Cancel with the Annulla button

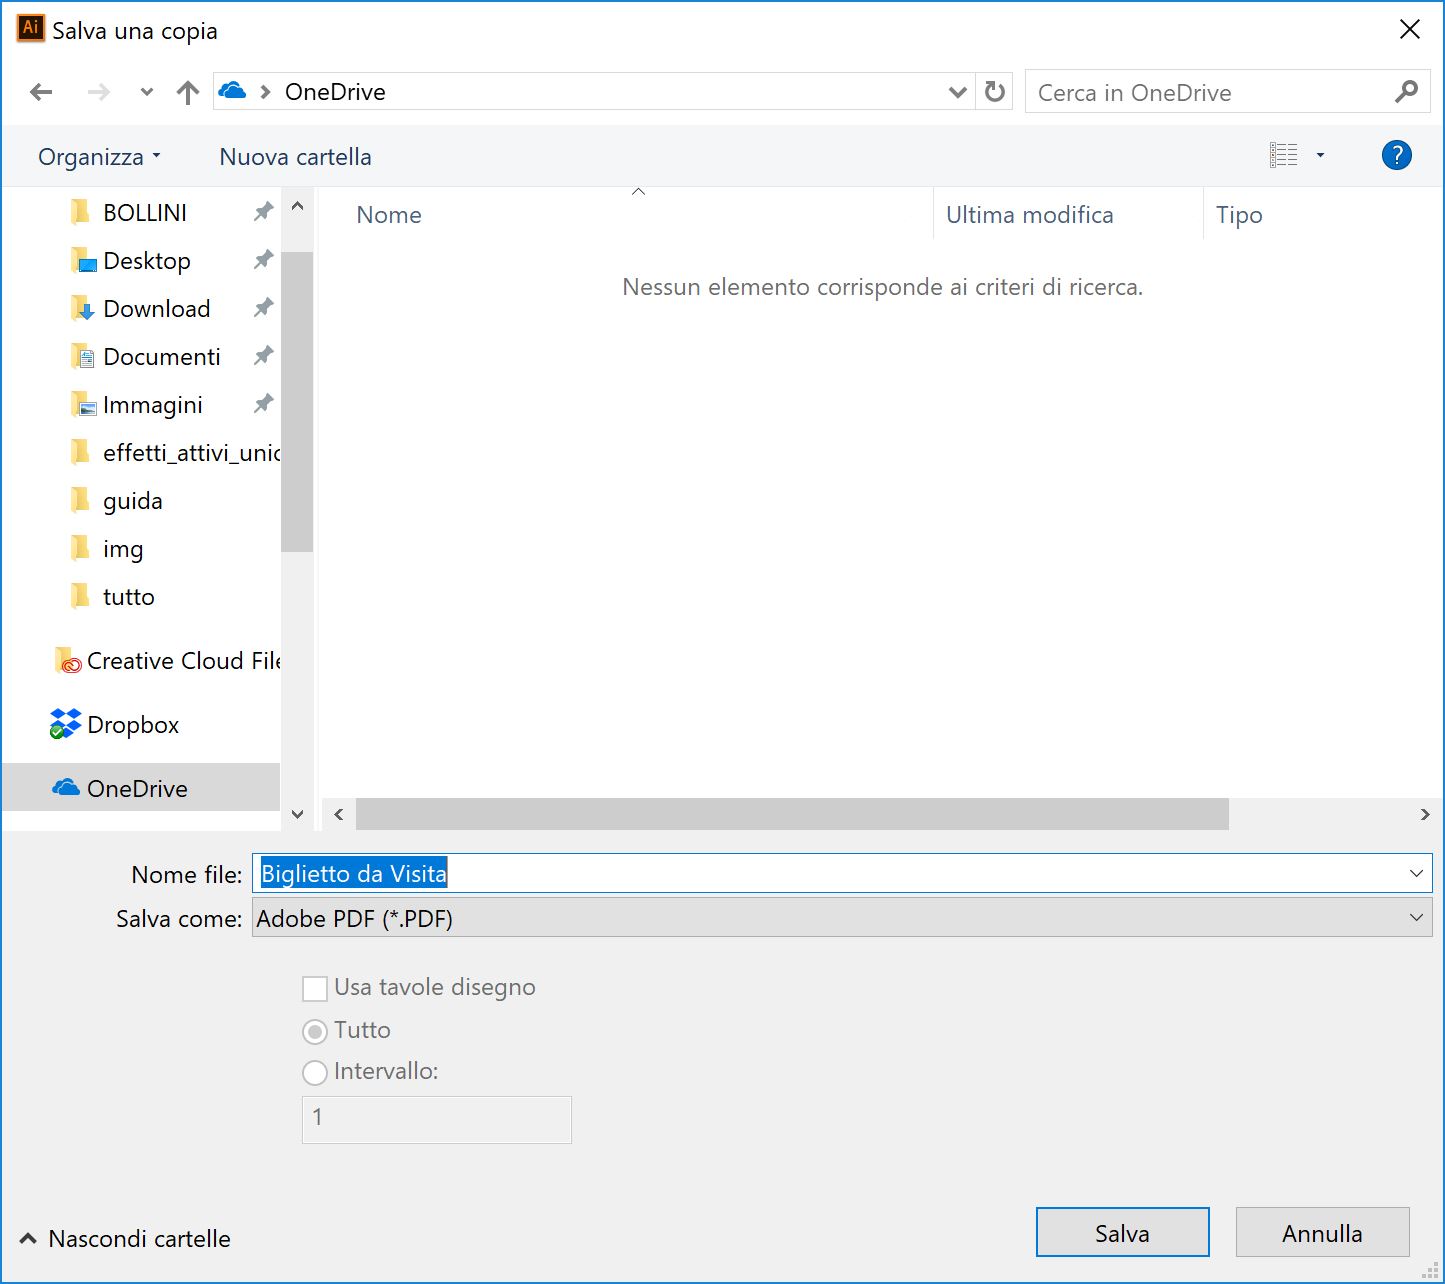(1322, 1233)
